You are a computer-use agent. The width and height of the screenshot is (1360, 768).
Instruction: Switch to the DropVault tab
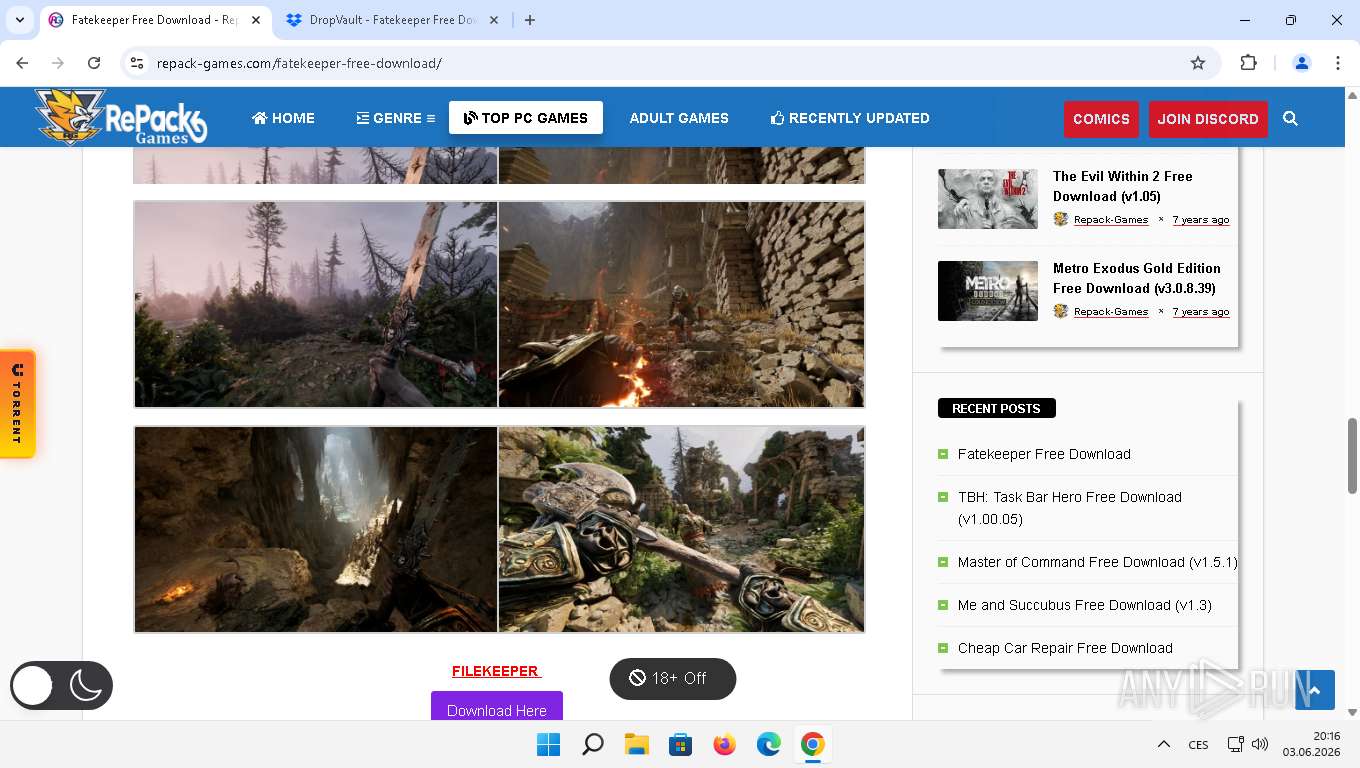pyautogui.click(x=391, y=20)
